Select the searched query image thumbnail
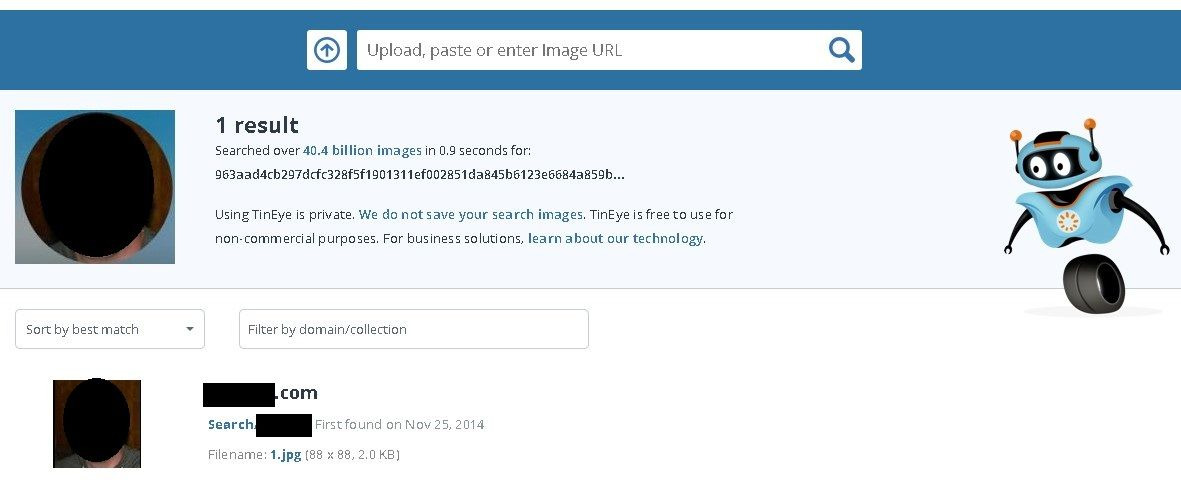This screenshot has height=489, width=1181. (x=95, y=187)
